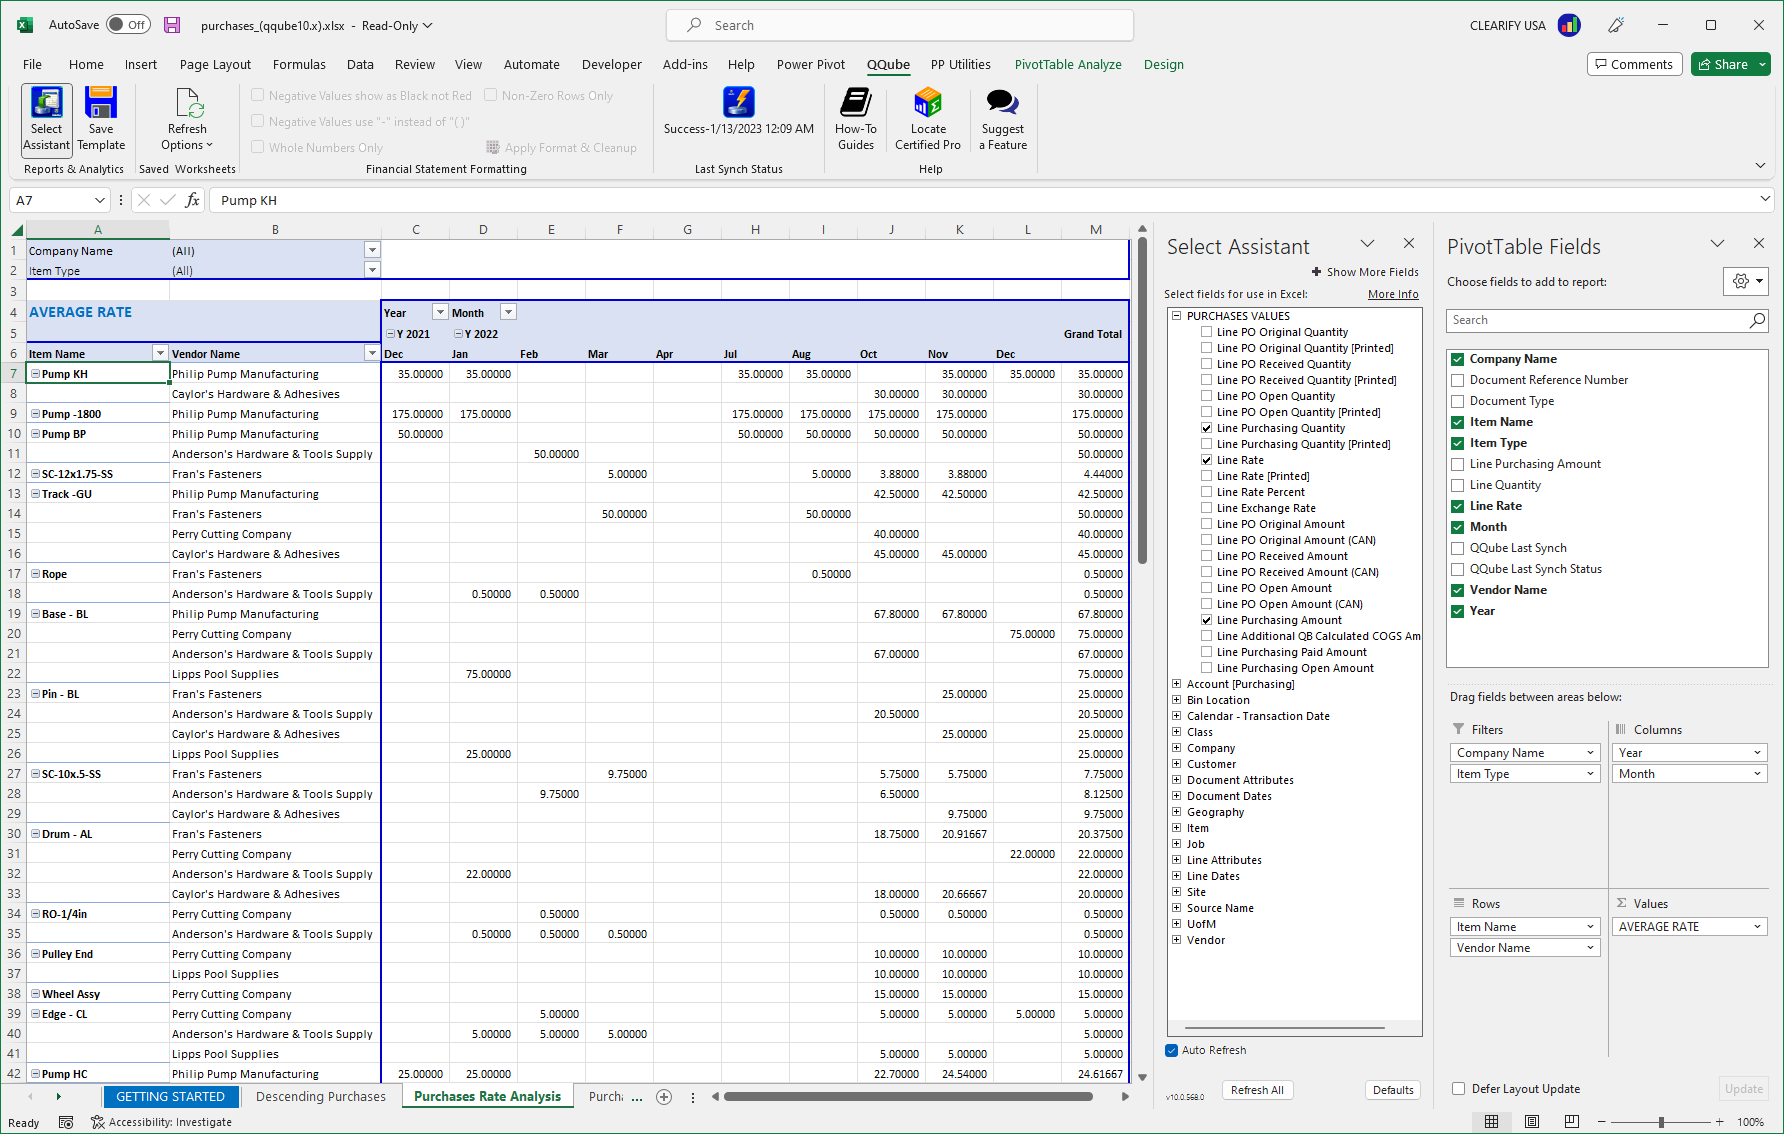Open Locate Certified Pro

coord(927,118)
